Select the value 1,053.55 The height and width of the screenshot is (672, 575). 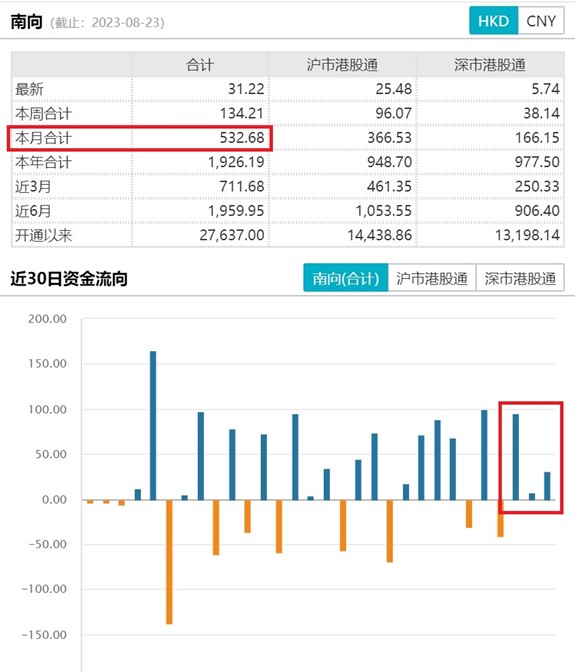point(383,211)
